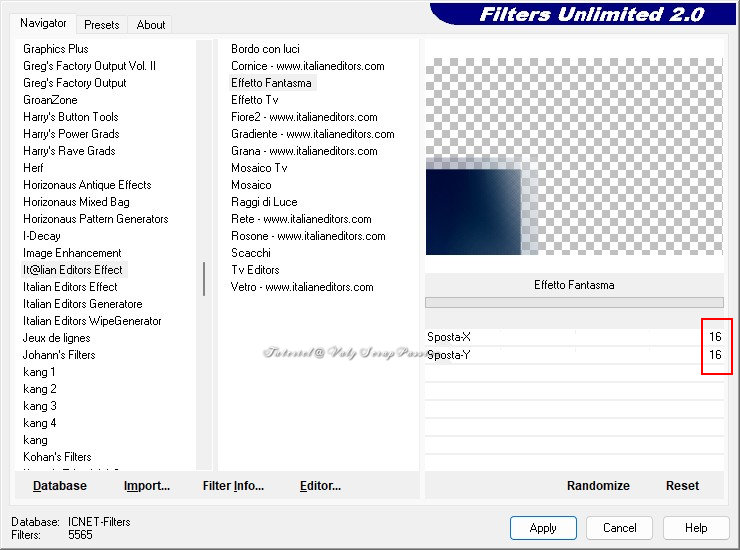Select the Image Enhancement category
This screenshot has width=740, height=550.
pos(72,253)
